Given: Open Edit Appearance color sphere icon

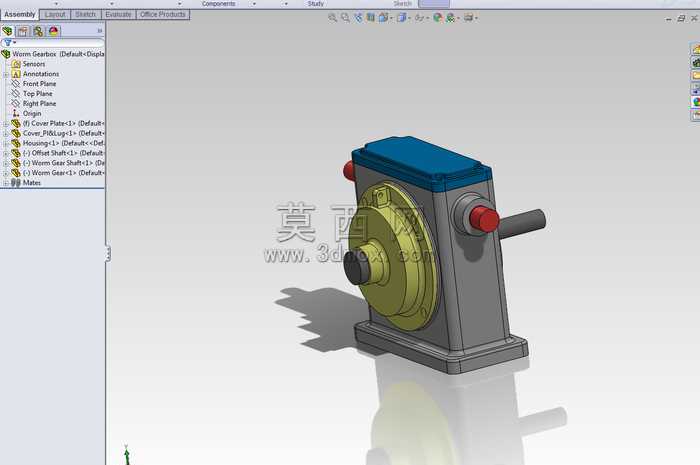Looking at the screenshot, I should 438,18.
